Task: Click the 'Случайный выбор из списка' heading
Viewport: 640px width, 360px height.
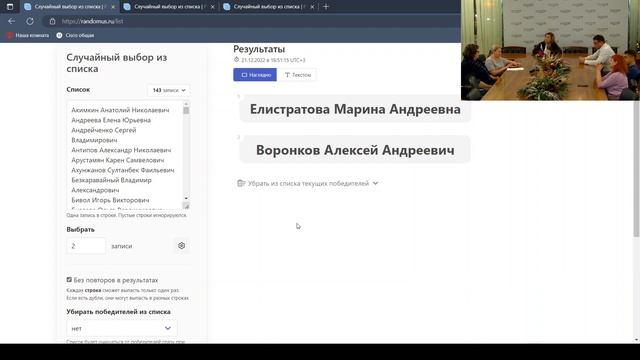Action: click(x=117, y=63)
